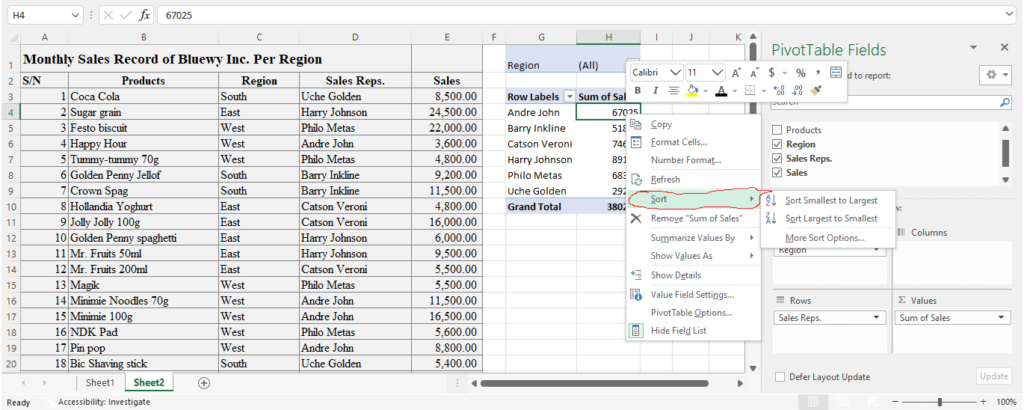This screenshot has height=410, width=1024.
Task: Open the Name Box dropdown arrow
Action: pos(76,14)
